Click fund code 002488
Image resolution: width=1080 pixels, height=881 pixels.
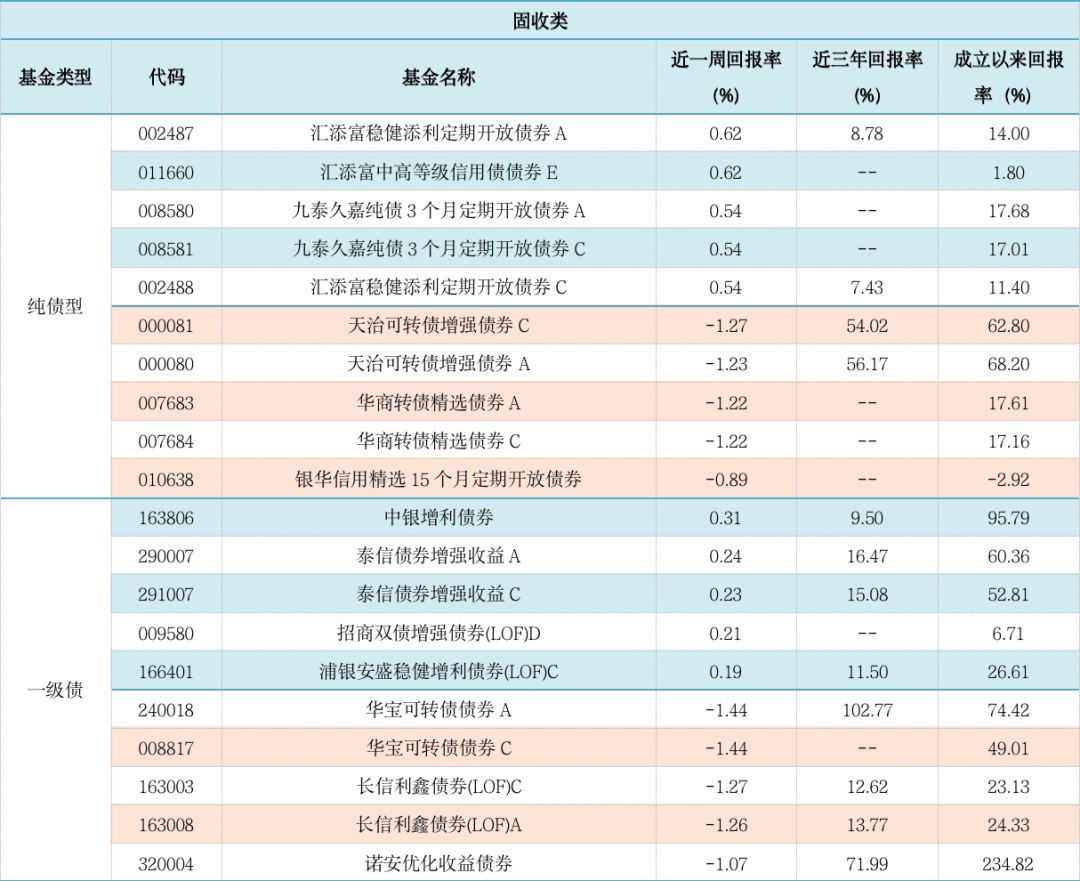pos(166,287)
